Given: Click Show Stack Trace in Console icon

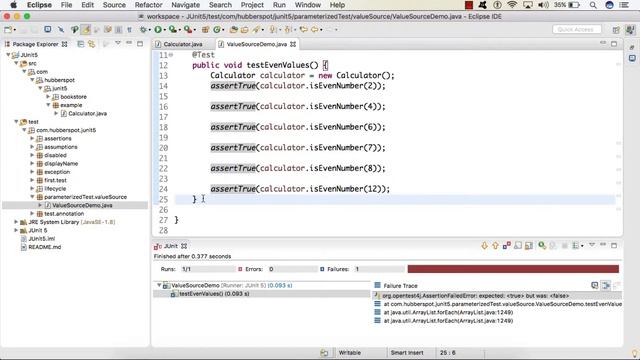Looking at the screenshot, I should coord(595,285).
